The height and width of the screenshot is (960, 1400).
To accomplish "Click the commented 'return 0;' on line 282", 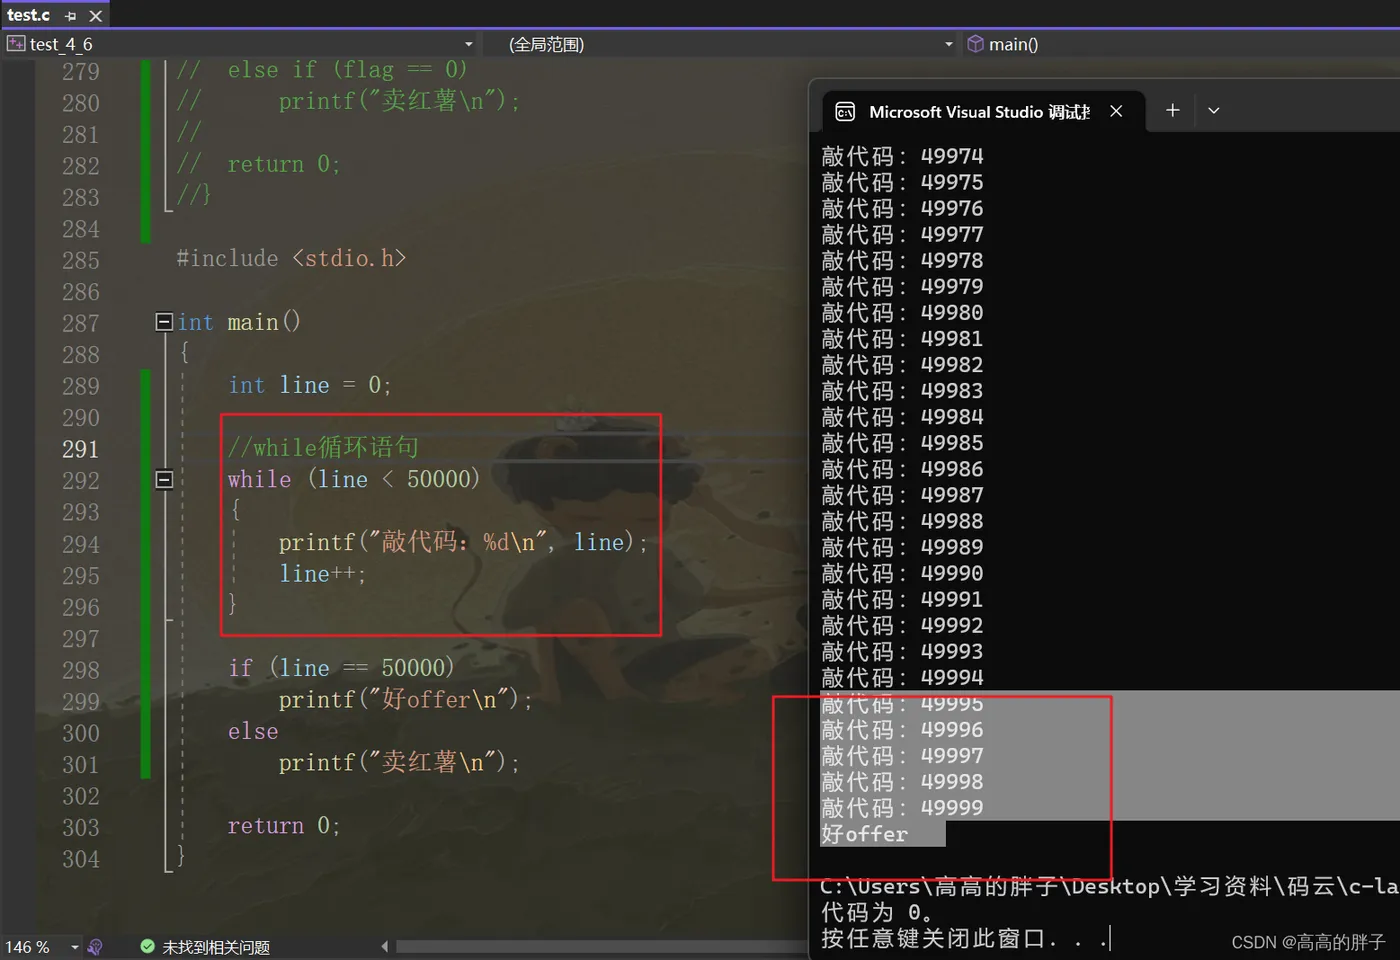I will 284,165.
